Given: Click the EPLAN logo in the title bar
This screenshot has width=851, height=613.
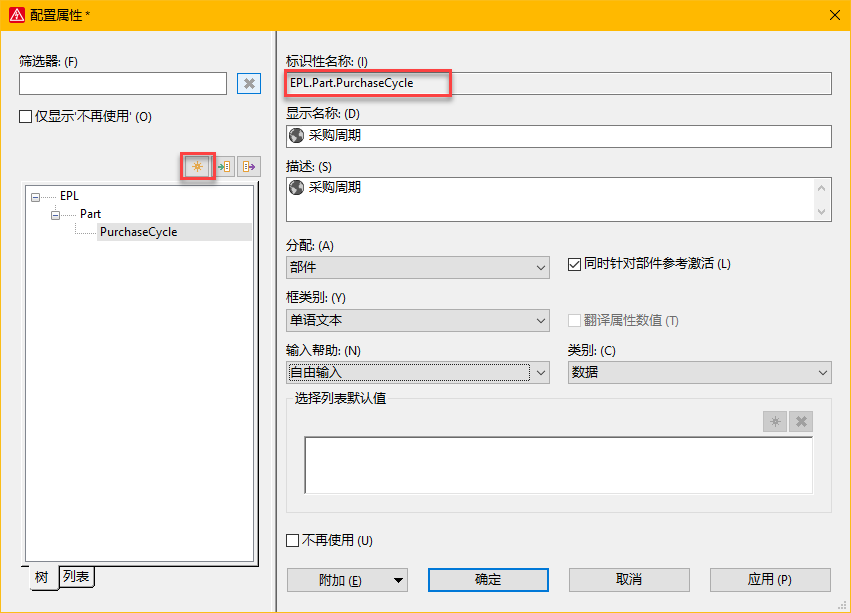Looking at the screenshot, I should (17, 15).
